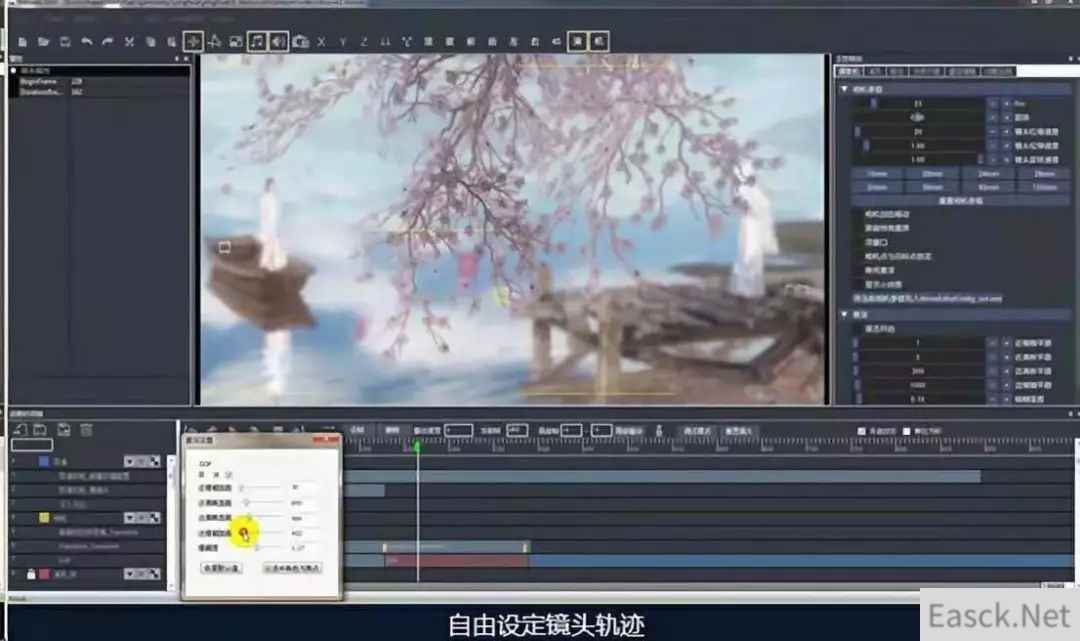Collapse the depth of field section in right panel
Viewport: 1080px width, 641px height.
[x=844, y=315]
